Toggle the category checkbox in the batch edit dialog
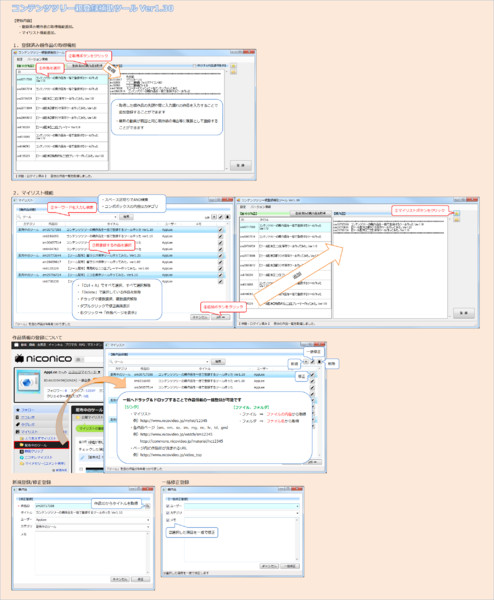 168,513
